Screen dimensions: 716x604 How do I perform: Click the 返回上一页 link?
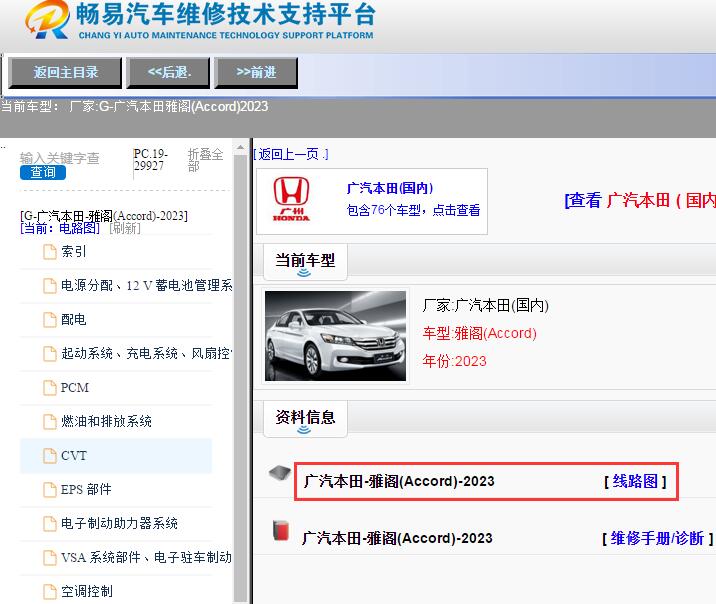point(291,154)
